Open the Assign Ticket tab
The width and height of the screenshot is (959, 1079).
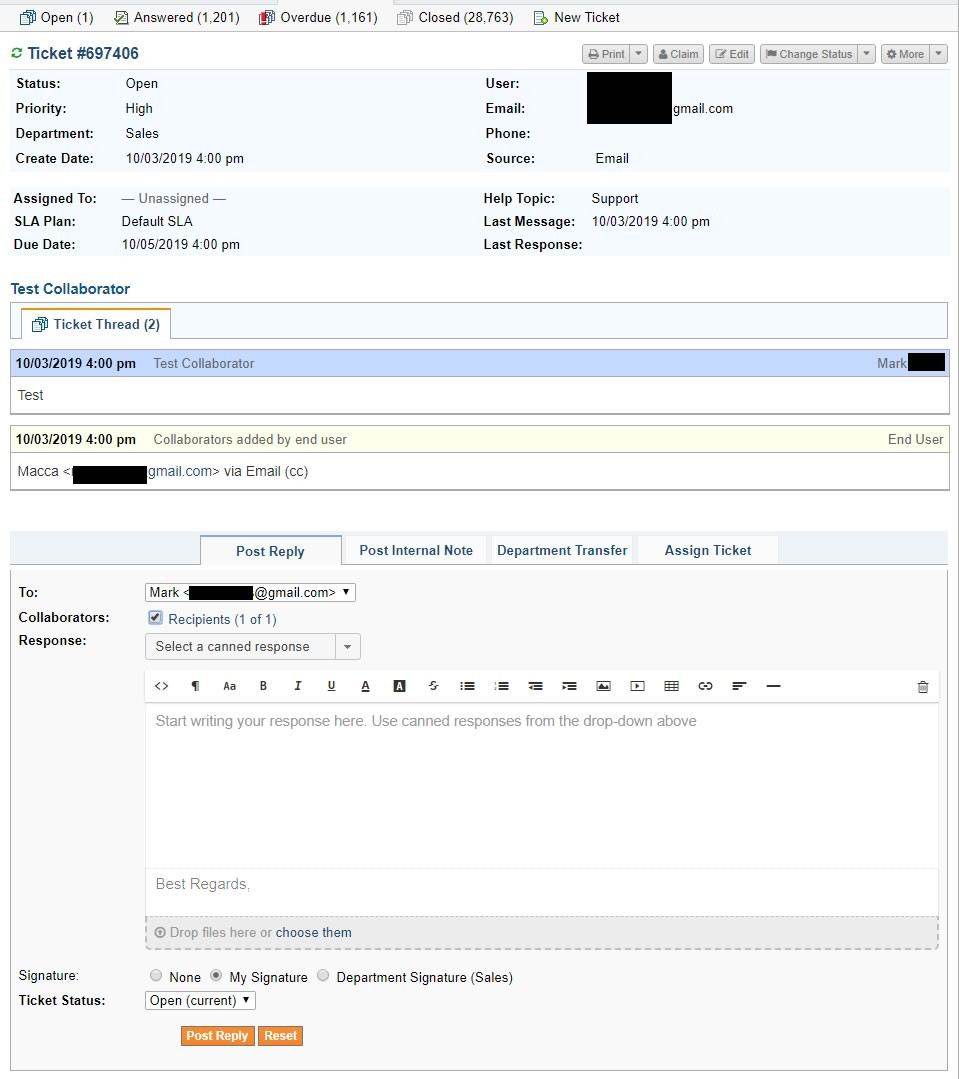(707, 550)
